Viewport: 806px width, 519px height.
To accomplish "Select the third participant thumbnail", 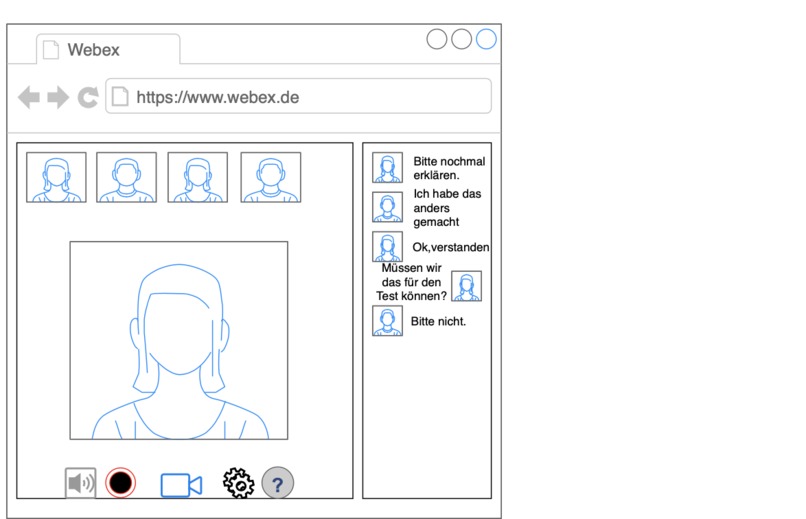I will (x=197, y=177).
